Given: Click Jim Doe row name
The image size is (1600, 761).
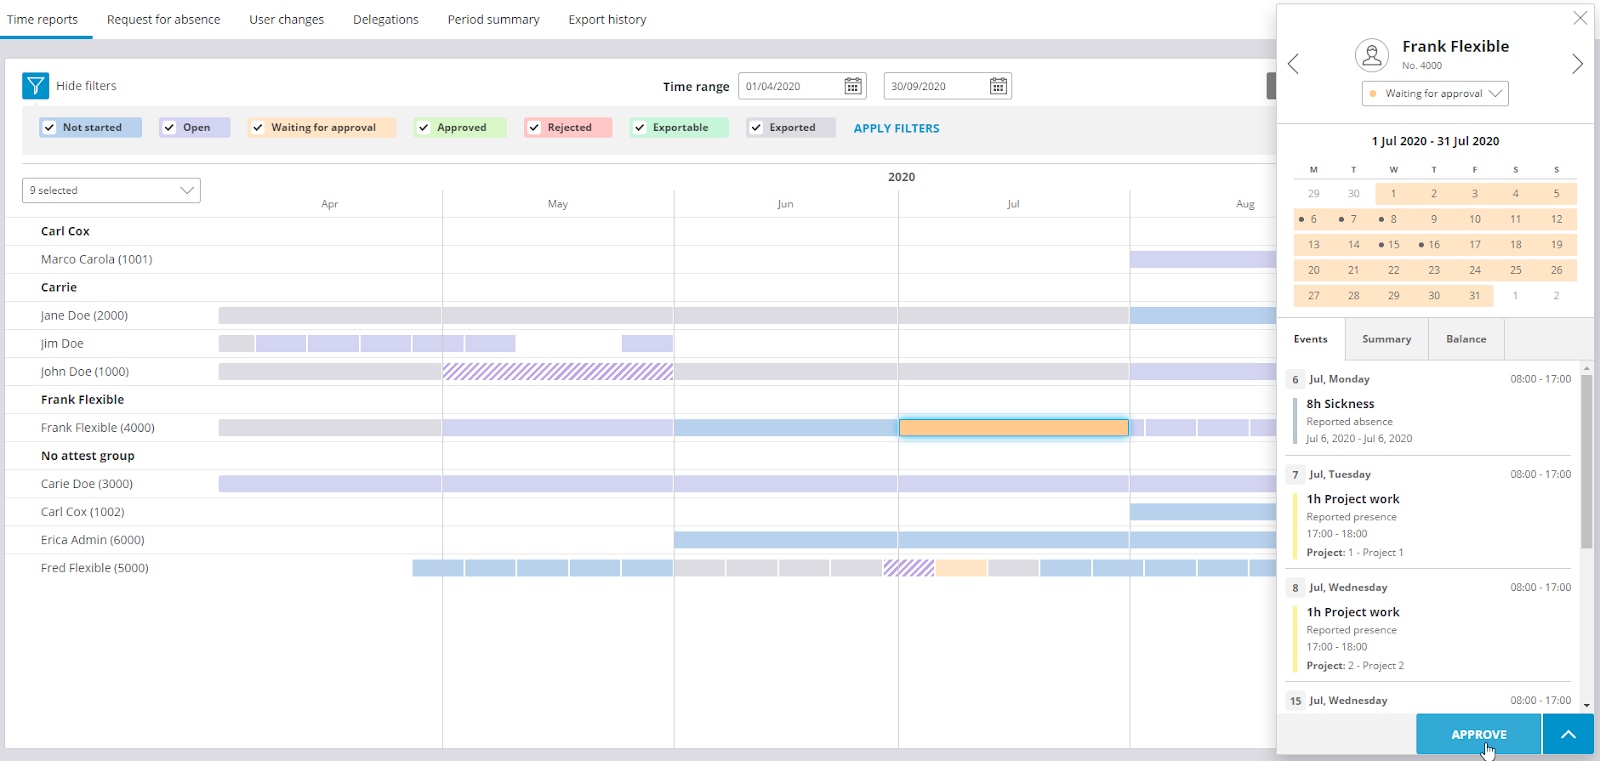Looking at the screenshot, I should click(x=62, y=343).
